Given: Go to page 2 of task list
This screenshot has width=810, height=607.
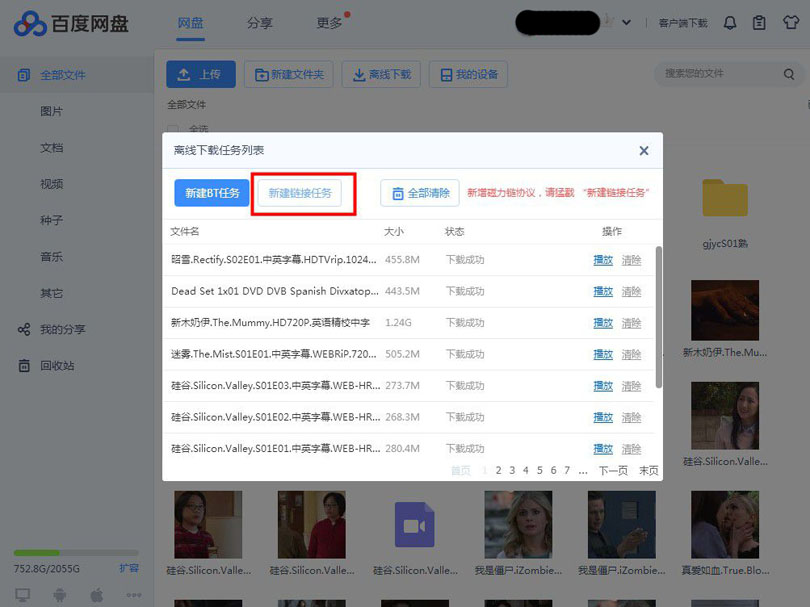Looking at the screenshot, I should 499,470.
